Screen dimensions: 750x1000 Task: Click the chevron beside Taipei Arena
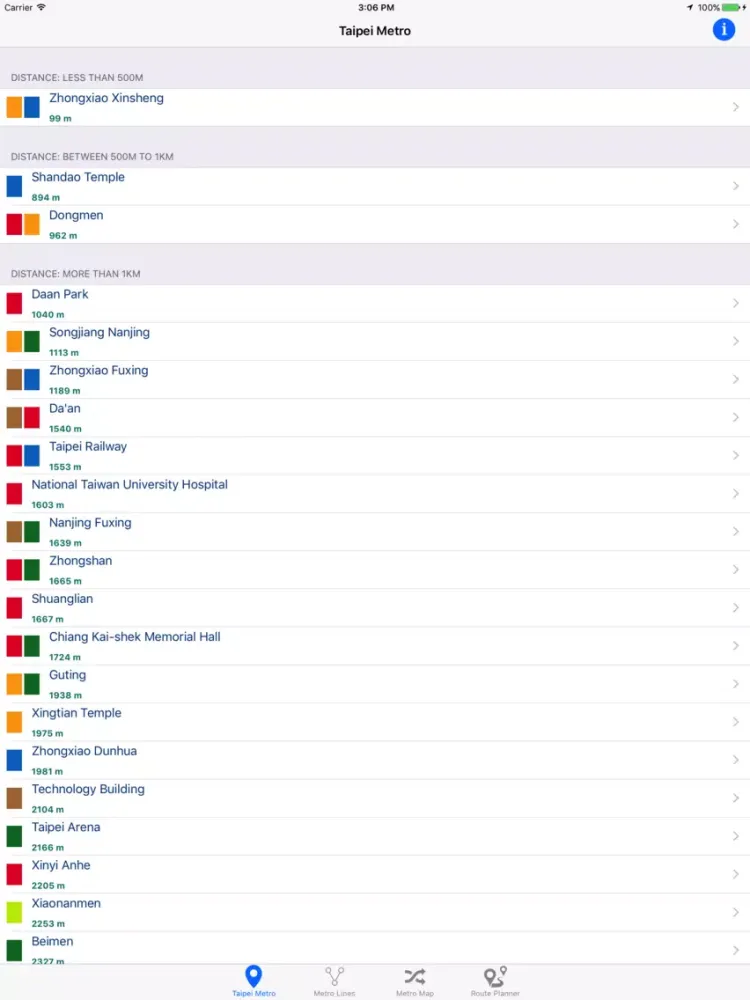pyautogui.click(x=735, y=836)
